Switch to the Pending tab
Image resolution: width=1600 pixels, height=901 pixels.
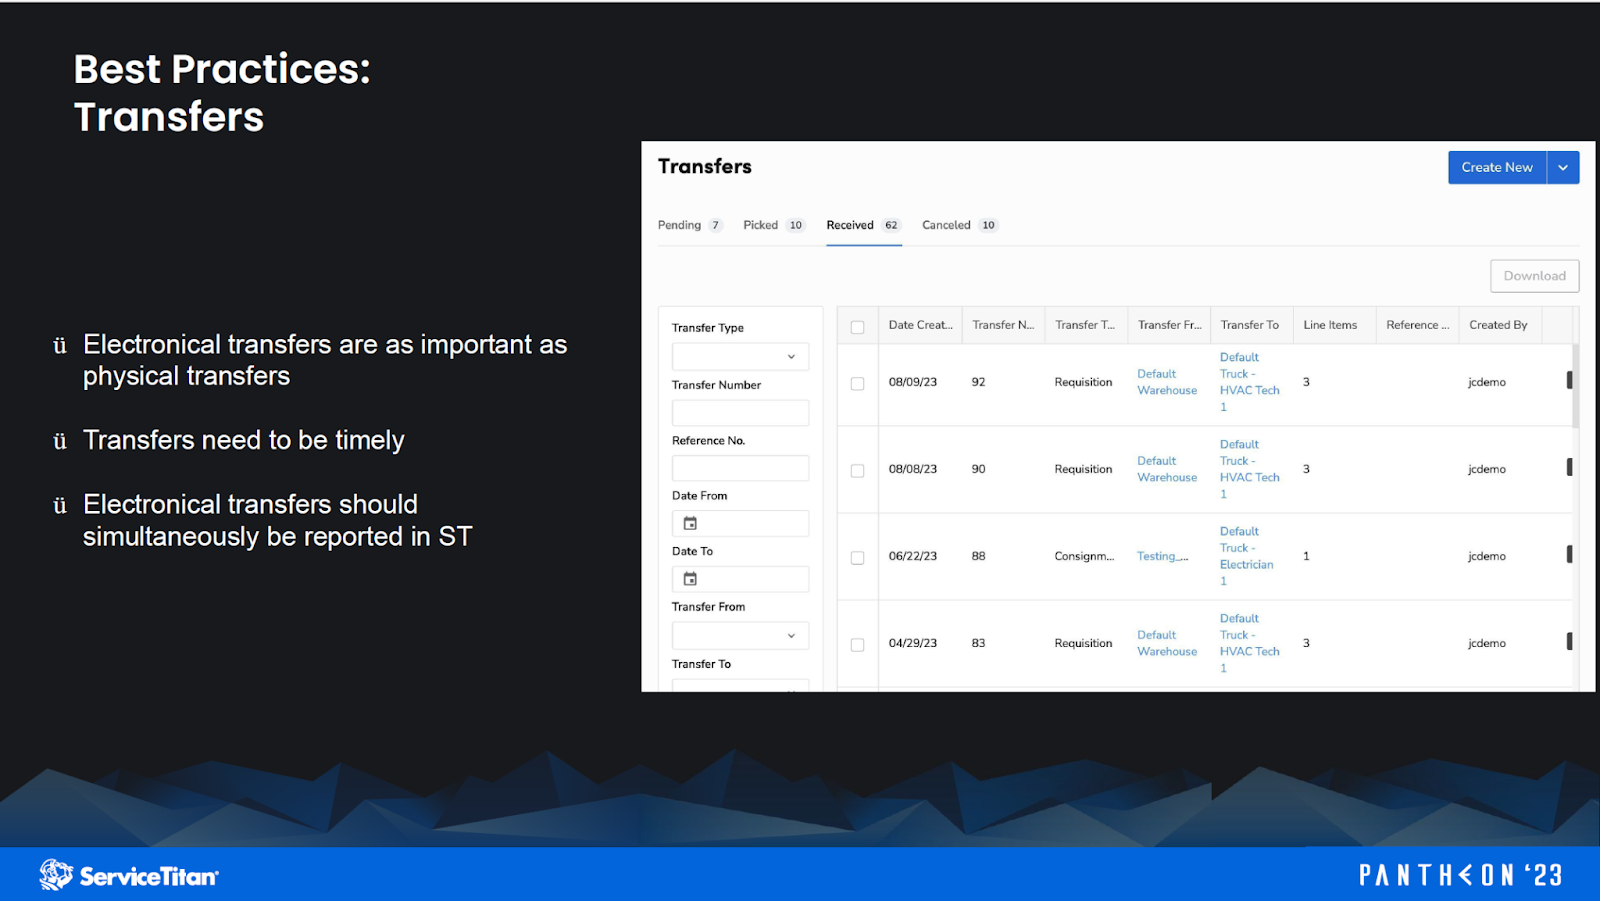(679, 225)
